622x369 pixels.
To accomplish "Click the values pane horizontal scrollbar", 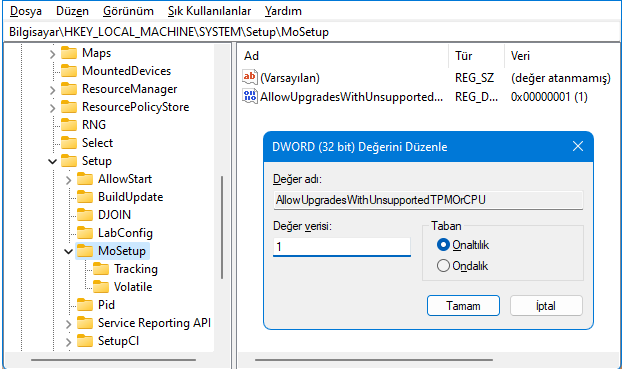I will click(x=374, y=360).
